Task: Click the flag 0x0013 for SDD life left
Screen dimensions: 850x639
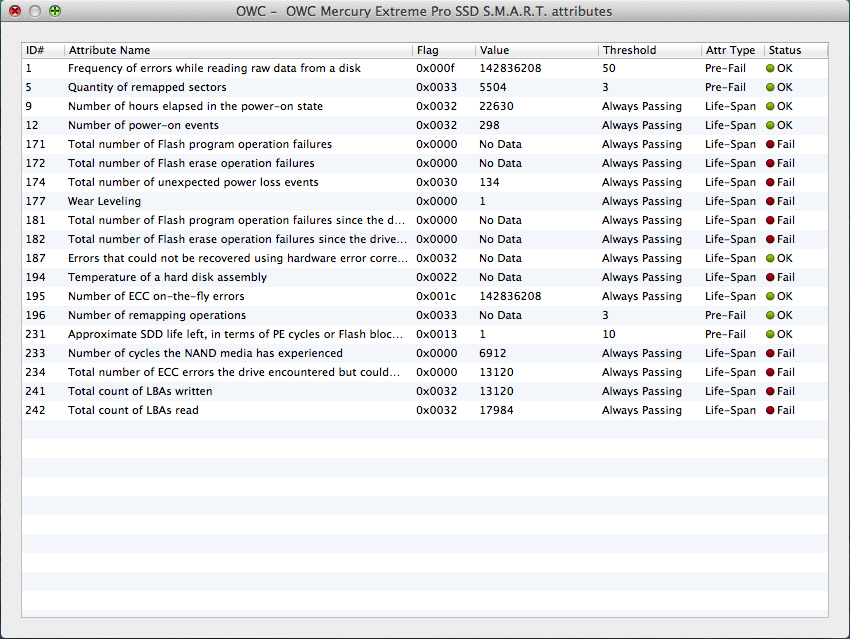Action: click(x=436, y=334)
